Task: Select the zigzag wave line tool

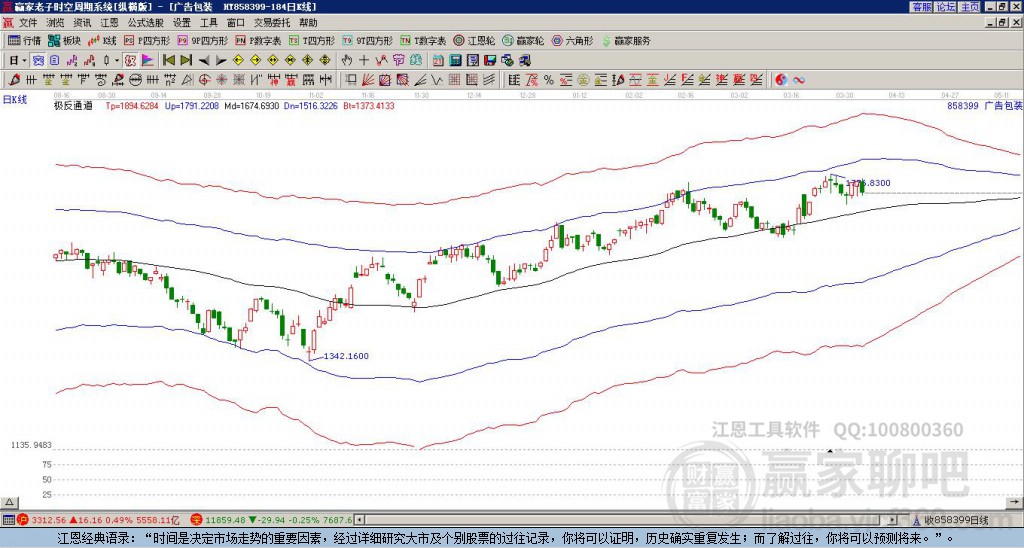Action: [x=436, y=80]
